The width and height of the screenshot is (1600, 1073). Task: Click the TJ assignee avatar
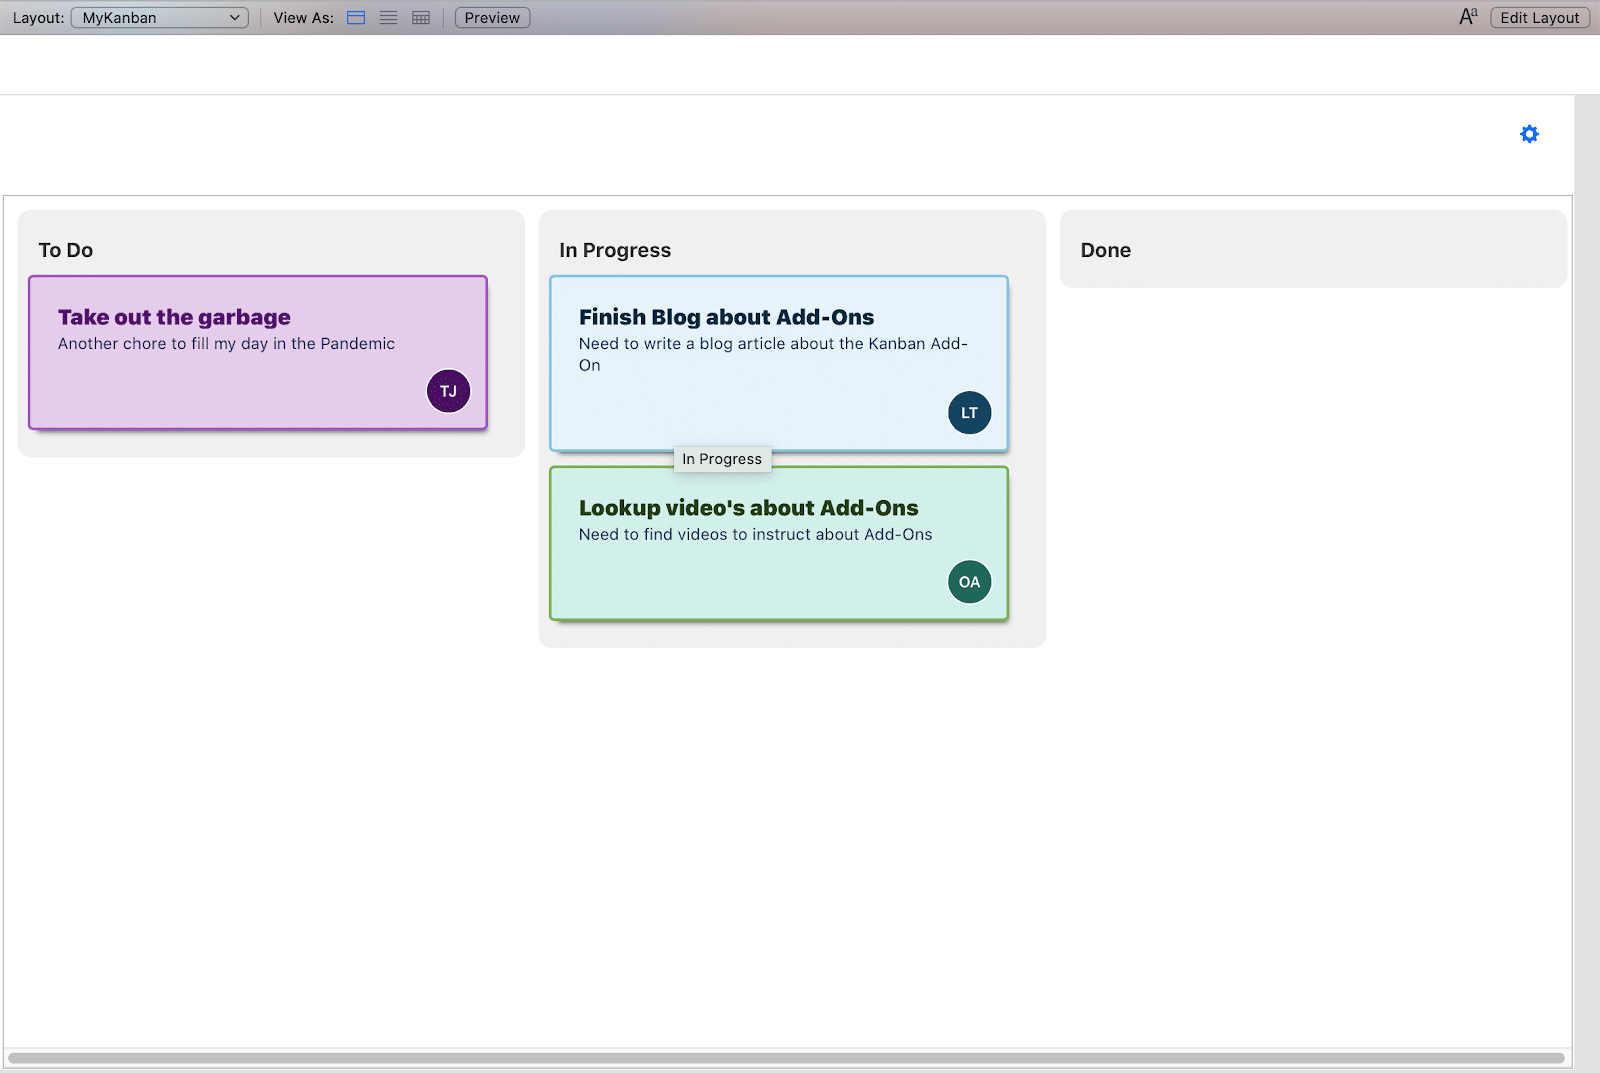click(x=448, y=391)
